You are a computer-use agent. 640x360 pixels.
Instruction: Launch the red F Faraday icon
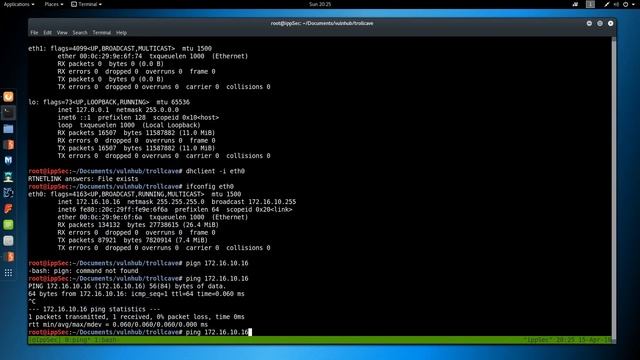[x=8, y=209]
